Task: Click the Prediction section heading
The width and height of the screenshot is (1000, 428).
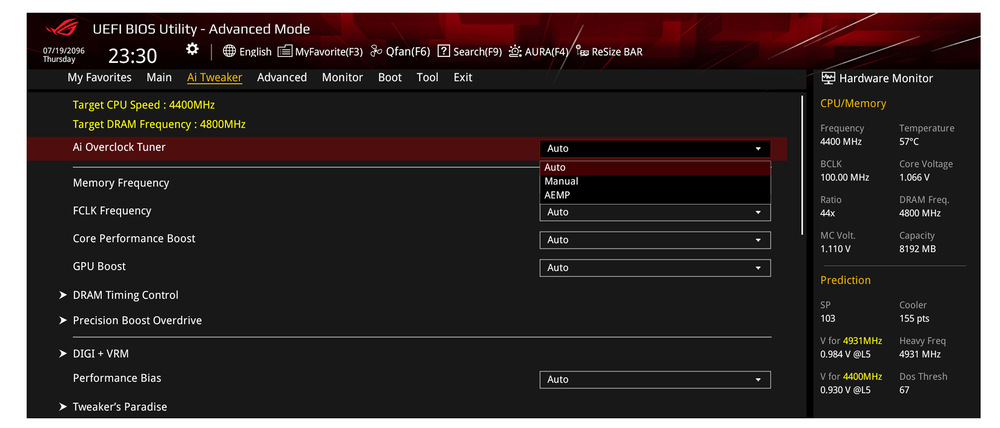Action: (846, 280)
